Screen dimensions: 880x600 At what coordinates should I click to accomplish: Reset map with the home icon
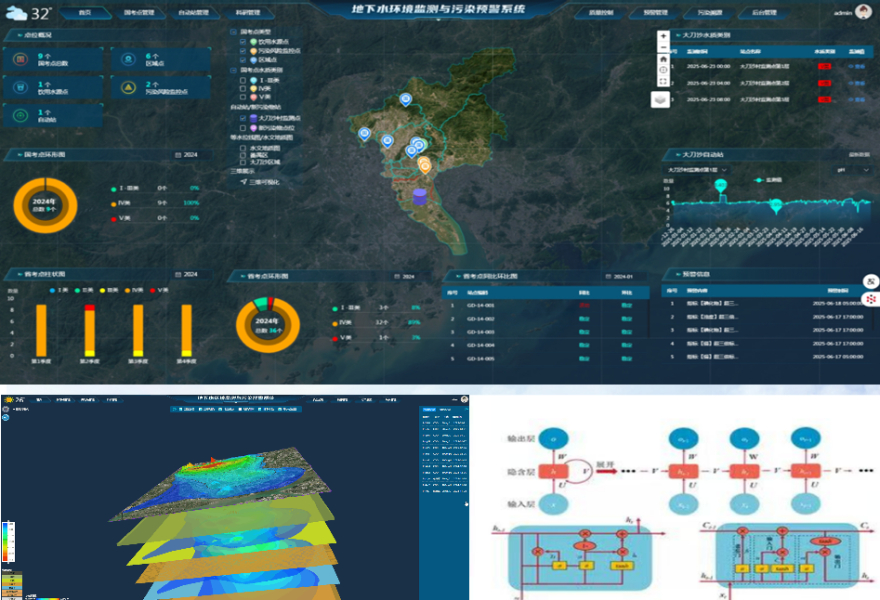664,60
